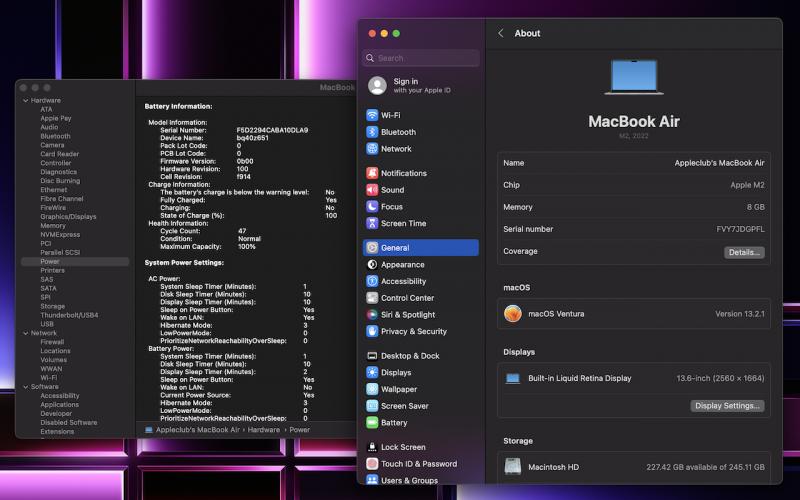Select Wi-Fi under Network in System Information
Screen dimensions: 800x500
(x=48, y=378)
